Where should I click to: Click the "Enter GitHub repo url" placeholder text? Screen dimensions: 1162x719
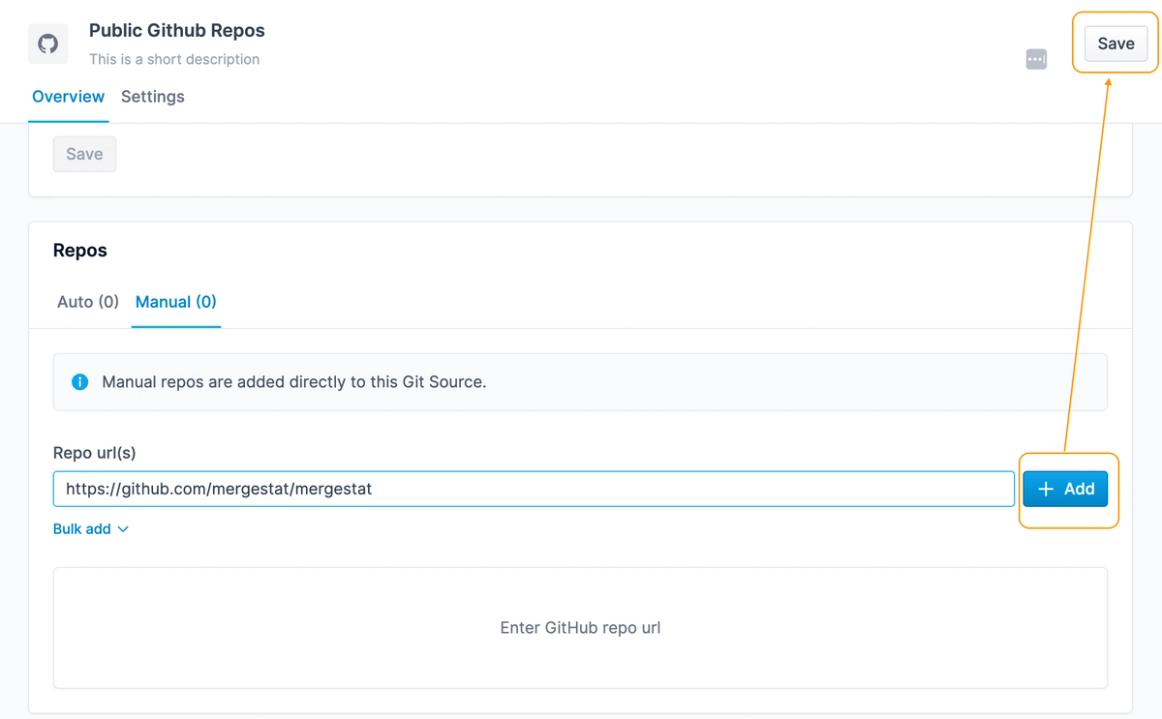(580, 628)
